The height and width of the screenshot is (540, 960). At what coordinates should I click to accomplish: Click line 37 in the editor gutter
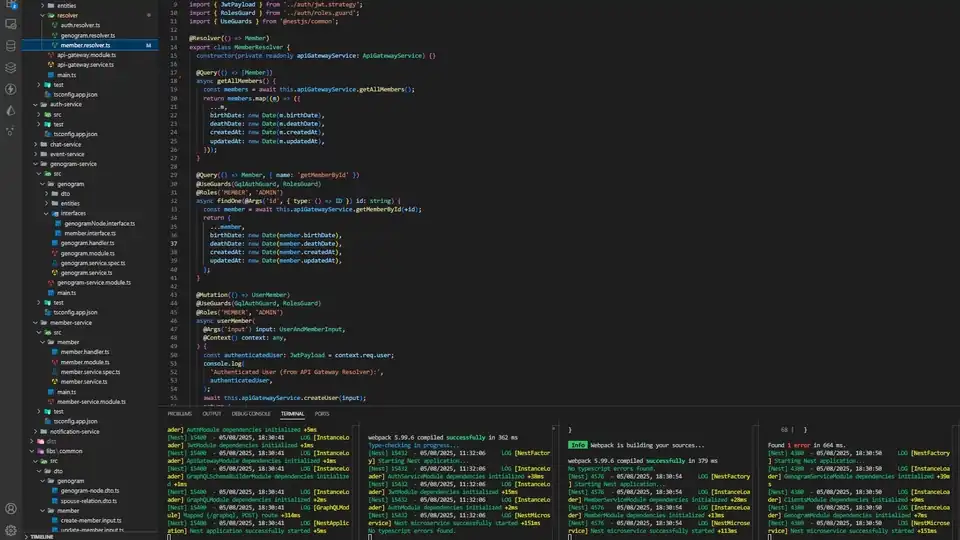coord(174,244)
